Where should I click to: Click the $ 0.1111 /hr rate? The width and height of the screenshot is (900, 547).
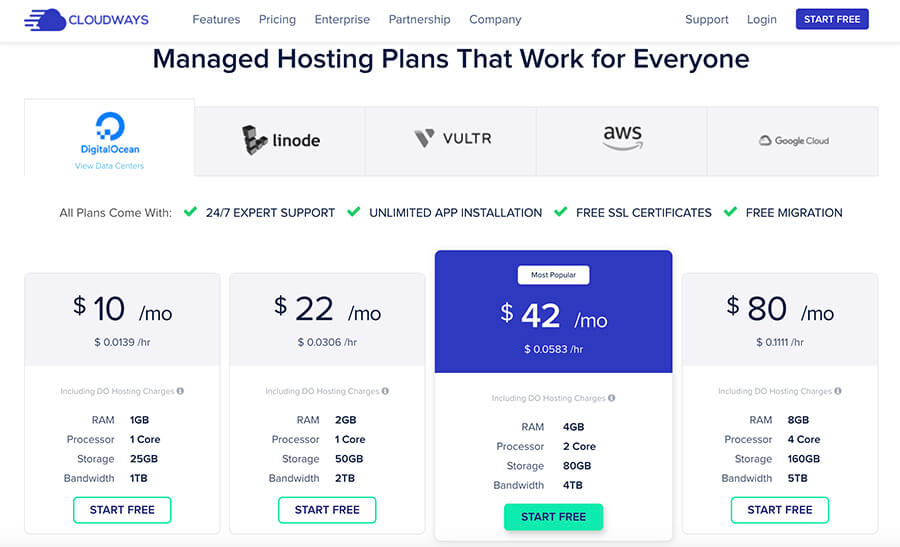coord(779,342)
